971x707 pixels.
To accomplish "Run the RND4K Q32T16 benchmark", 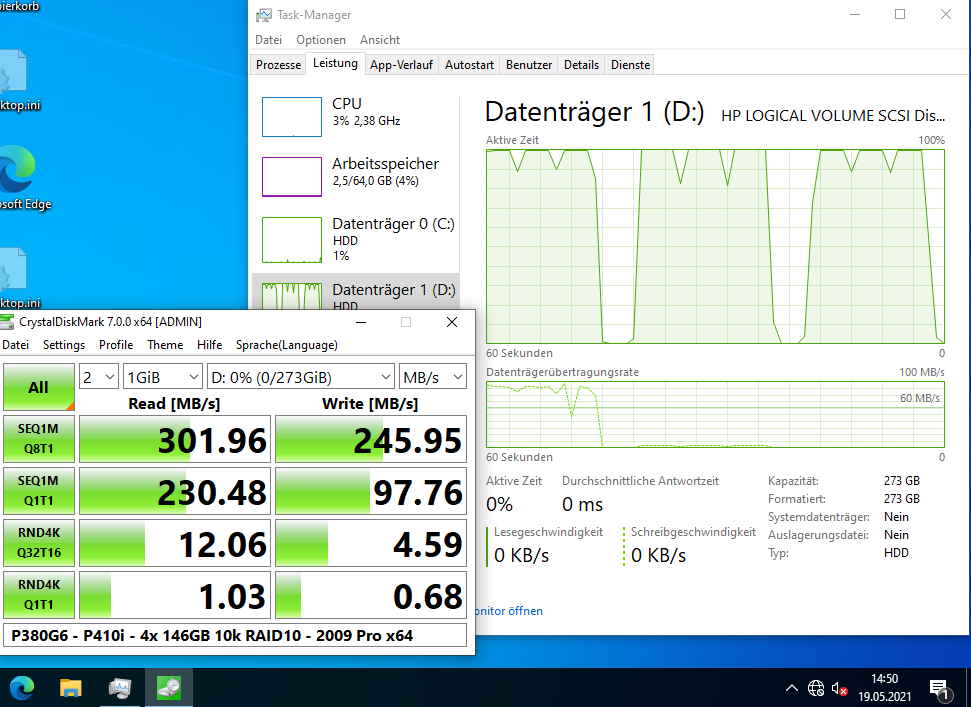I will [x=39, y=543].
